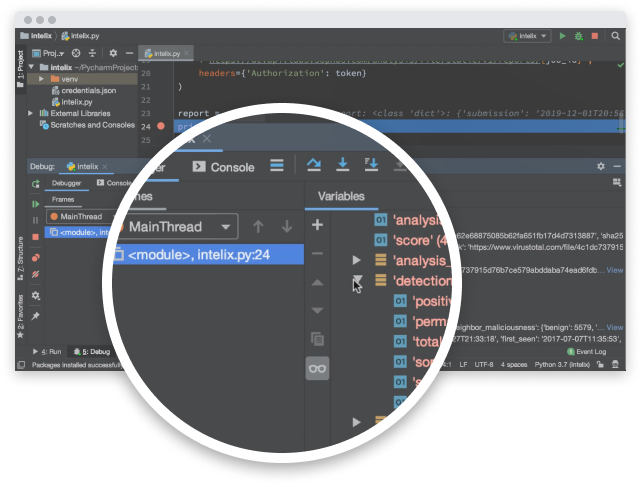Click the View link beside detection value
This screenshot has width=641, height=487.
pos(614,327)
